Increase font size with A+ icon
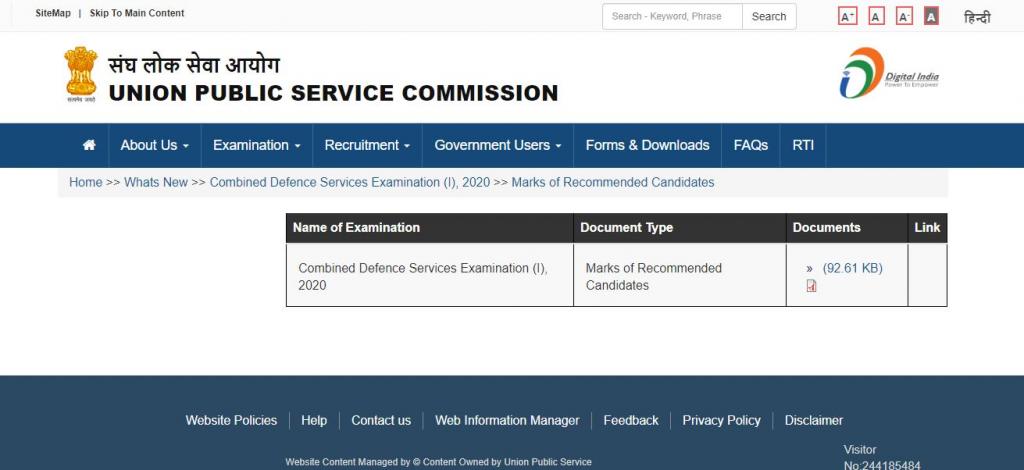The image size is (1024, 470). click(x=847, y=16)
